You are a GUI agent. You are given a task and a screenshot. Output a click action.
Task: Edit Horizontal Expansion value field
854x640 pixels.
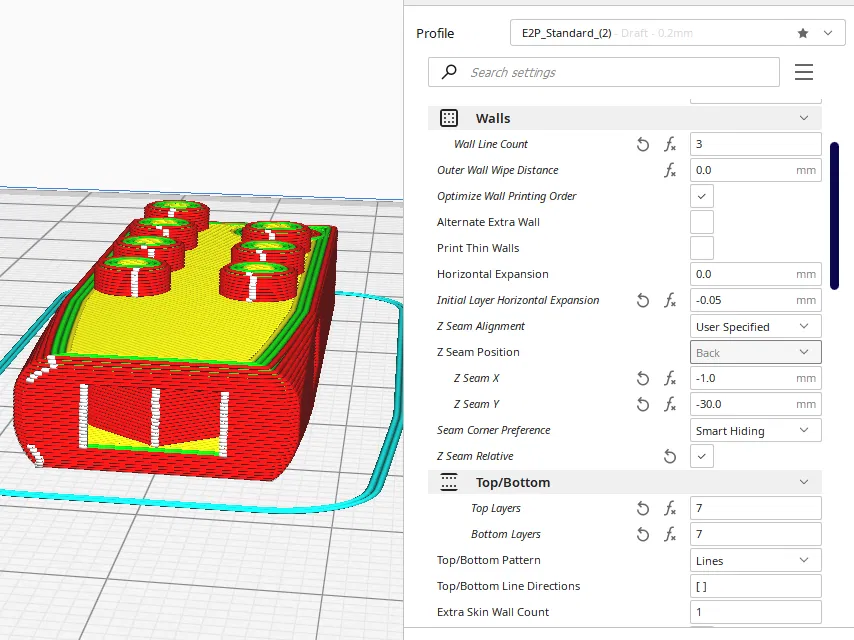click(755, 274)
